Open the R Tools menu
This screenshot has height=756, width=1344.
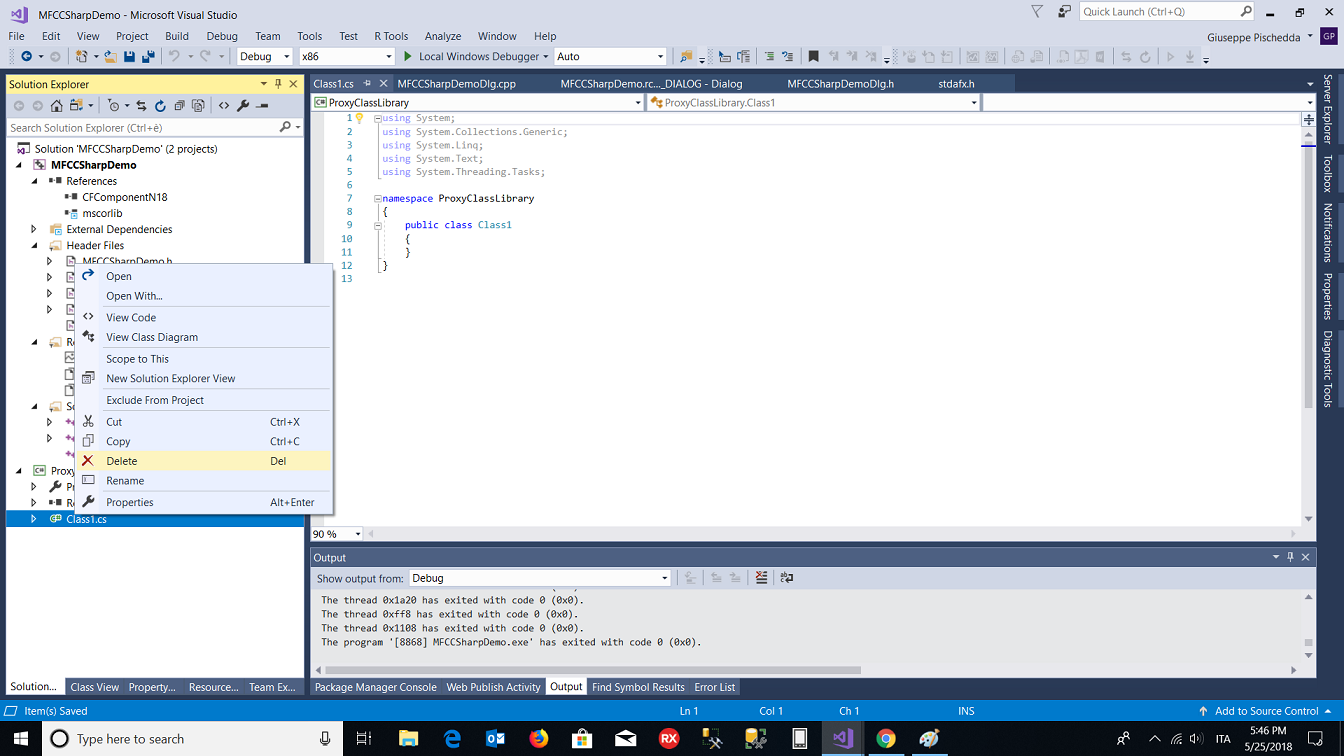[391, 36]
